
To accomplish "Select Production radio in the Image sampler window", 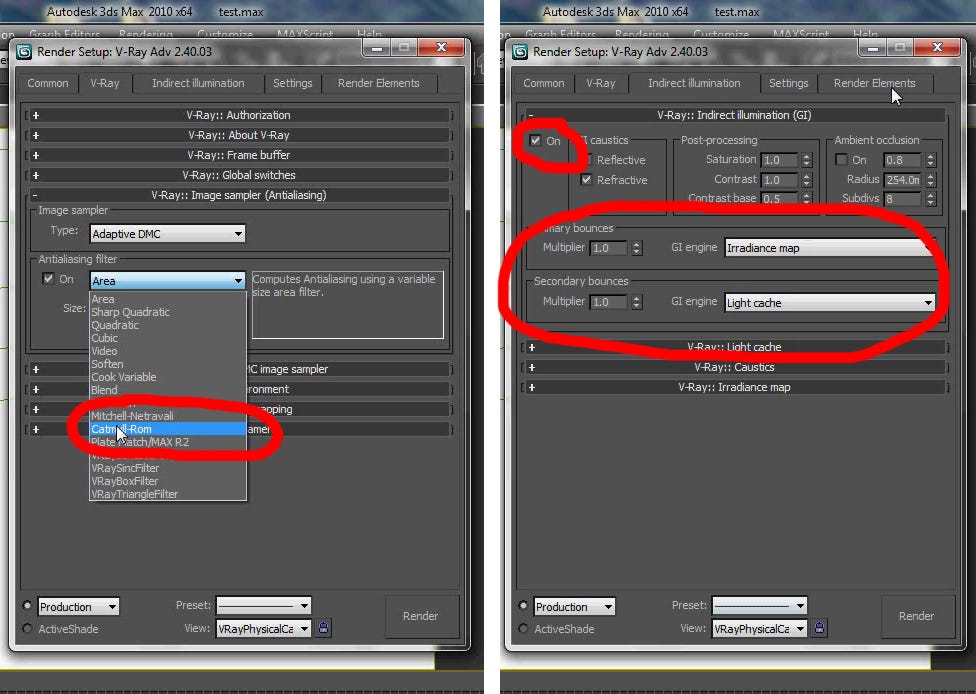I will pos(27,605).
